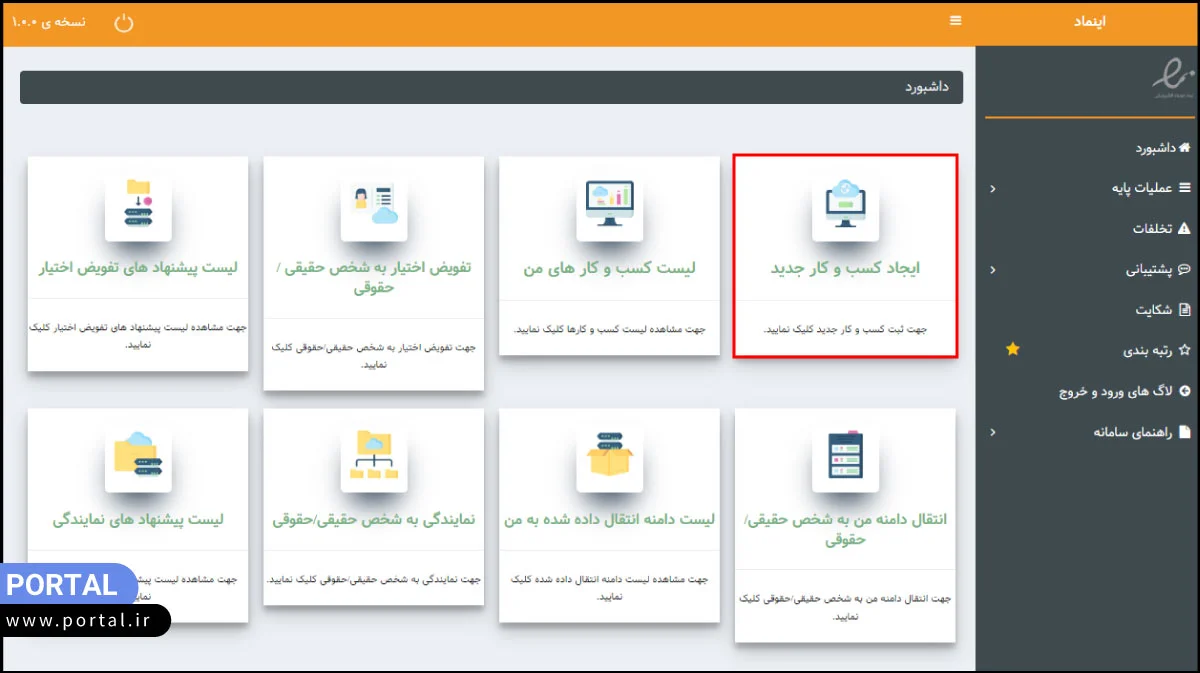Click the folder icon above 'لیست پیشنهاد های تفویض اختیار'
The height and width of the screenshot is (673, 1200).
click(x=137, y=205)
